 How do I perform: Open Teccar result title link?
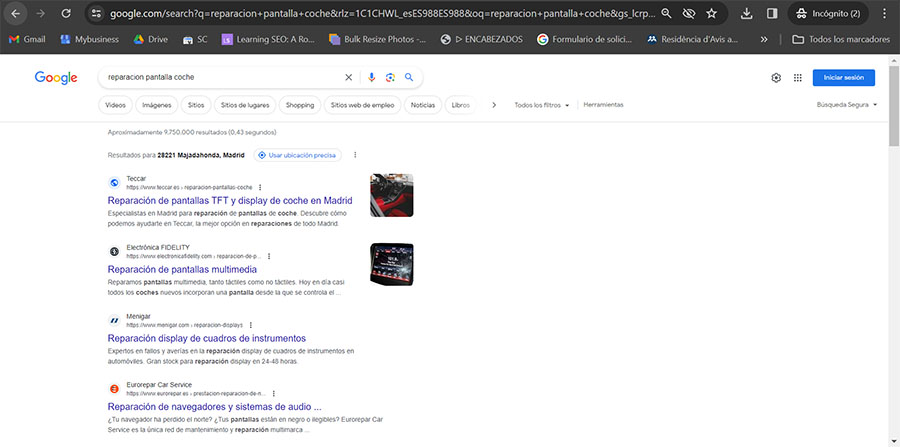click(230, 201)
